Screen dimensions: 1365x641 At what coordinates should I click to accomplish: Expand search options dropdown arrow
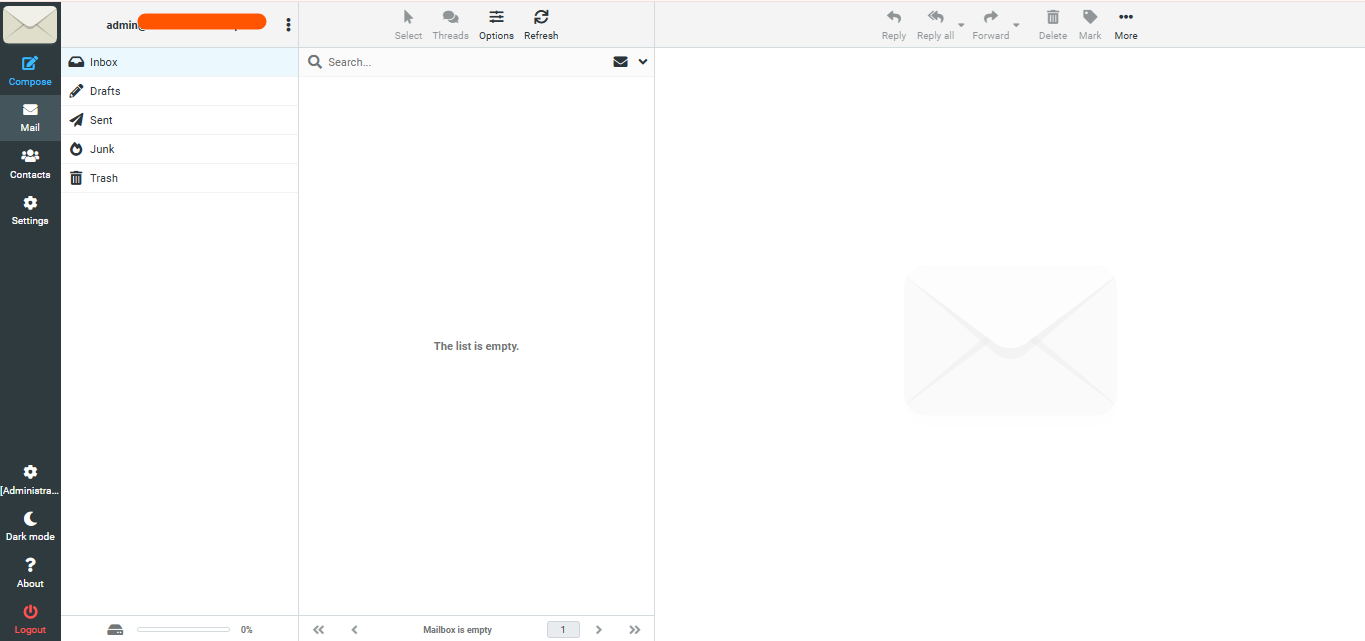point(643,62)
